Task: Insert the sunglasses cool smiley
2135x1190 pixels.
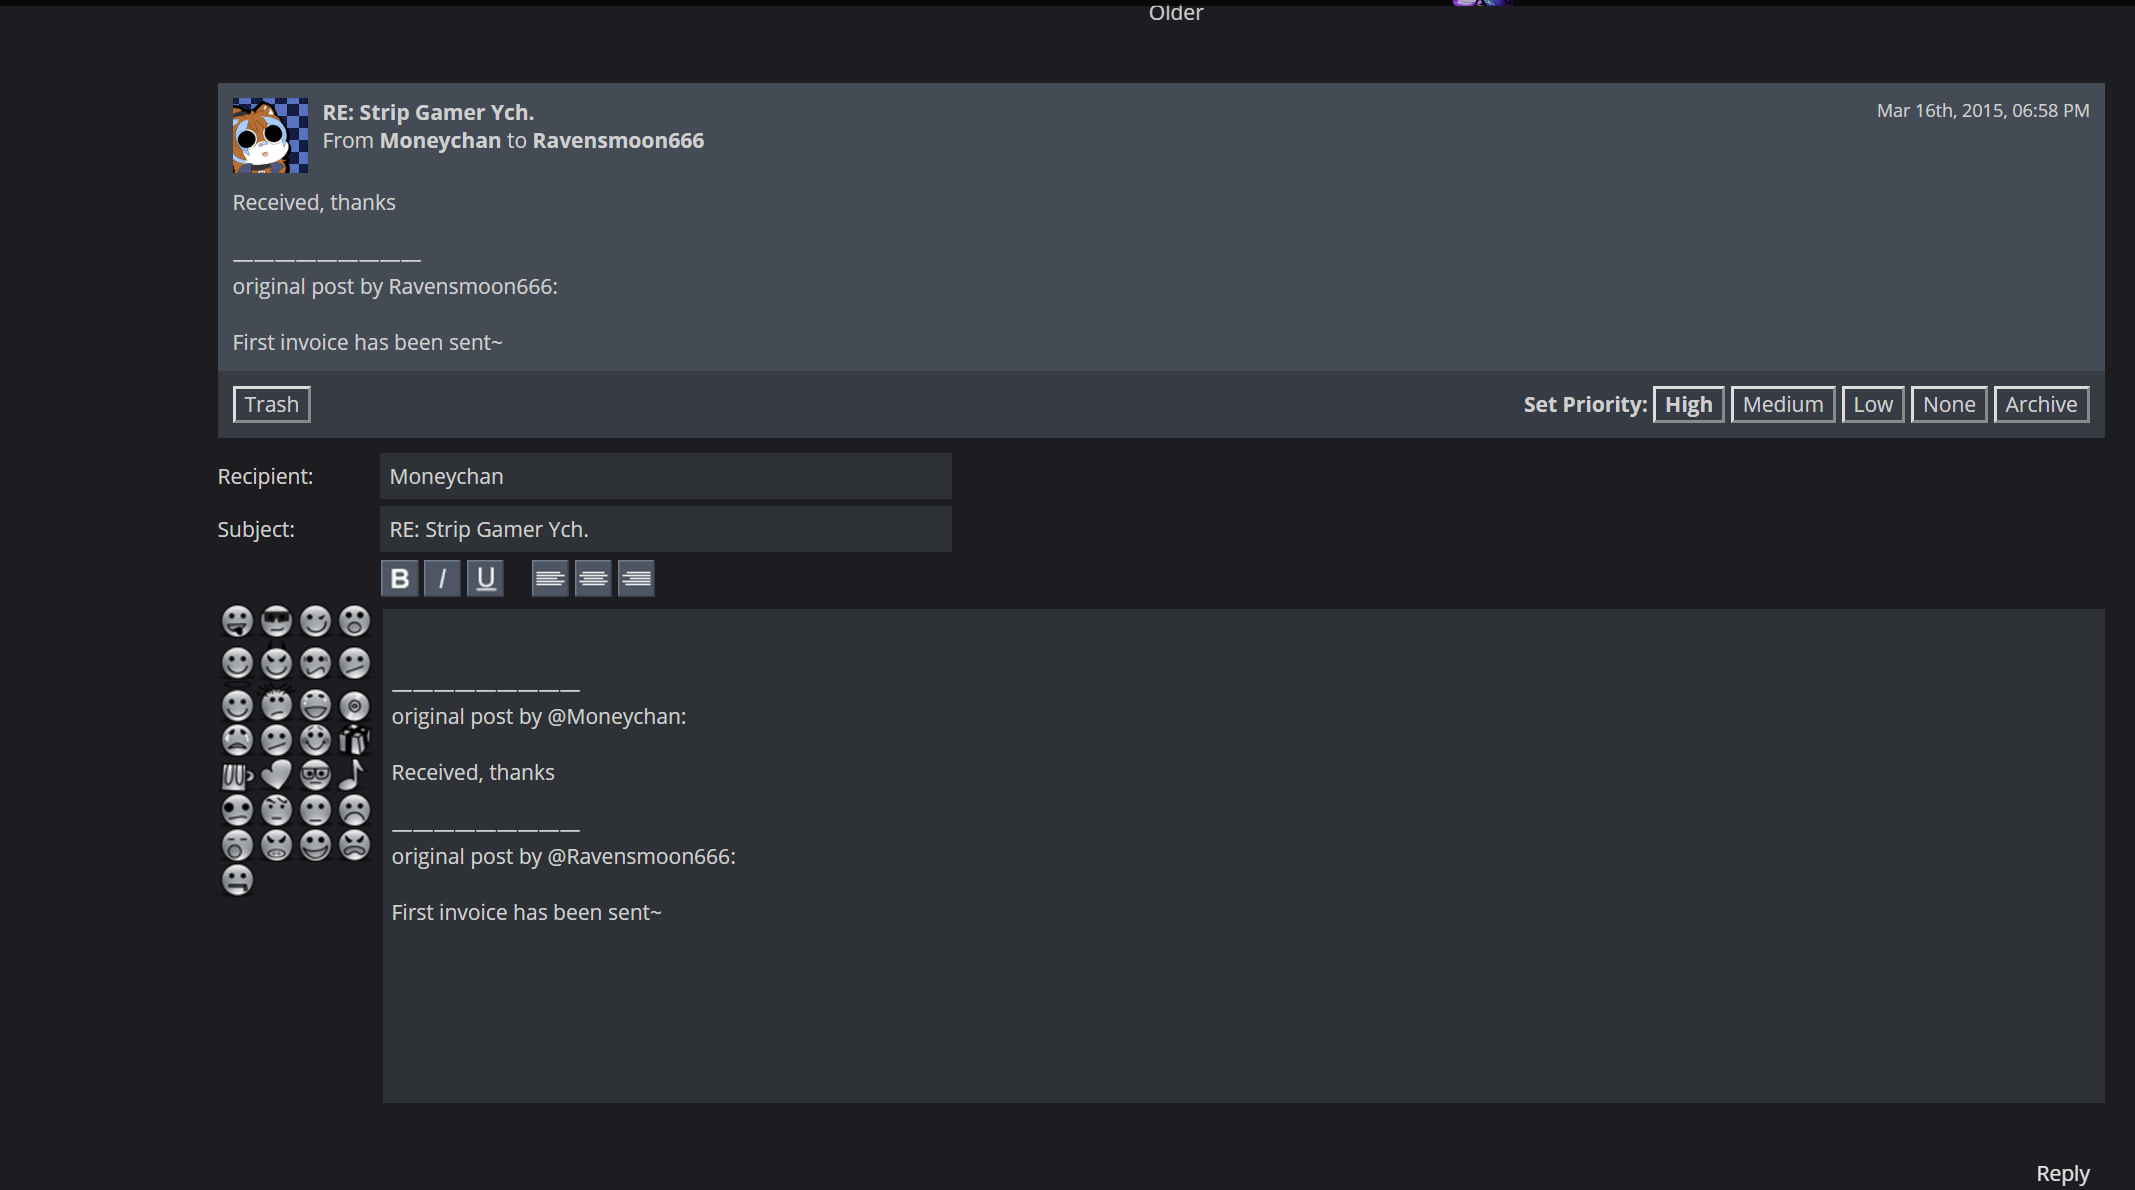Action: tap(276, 621)
